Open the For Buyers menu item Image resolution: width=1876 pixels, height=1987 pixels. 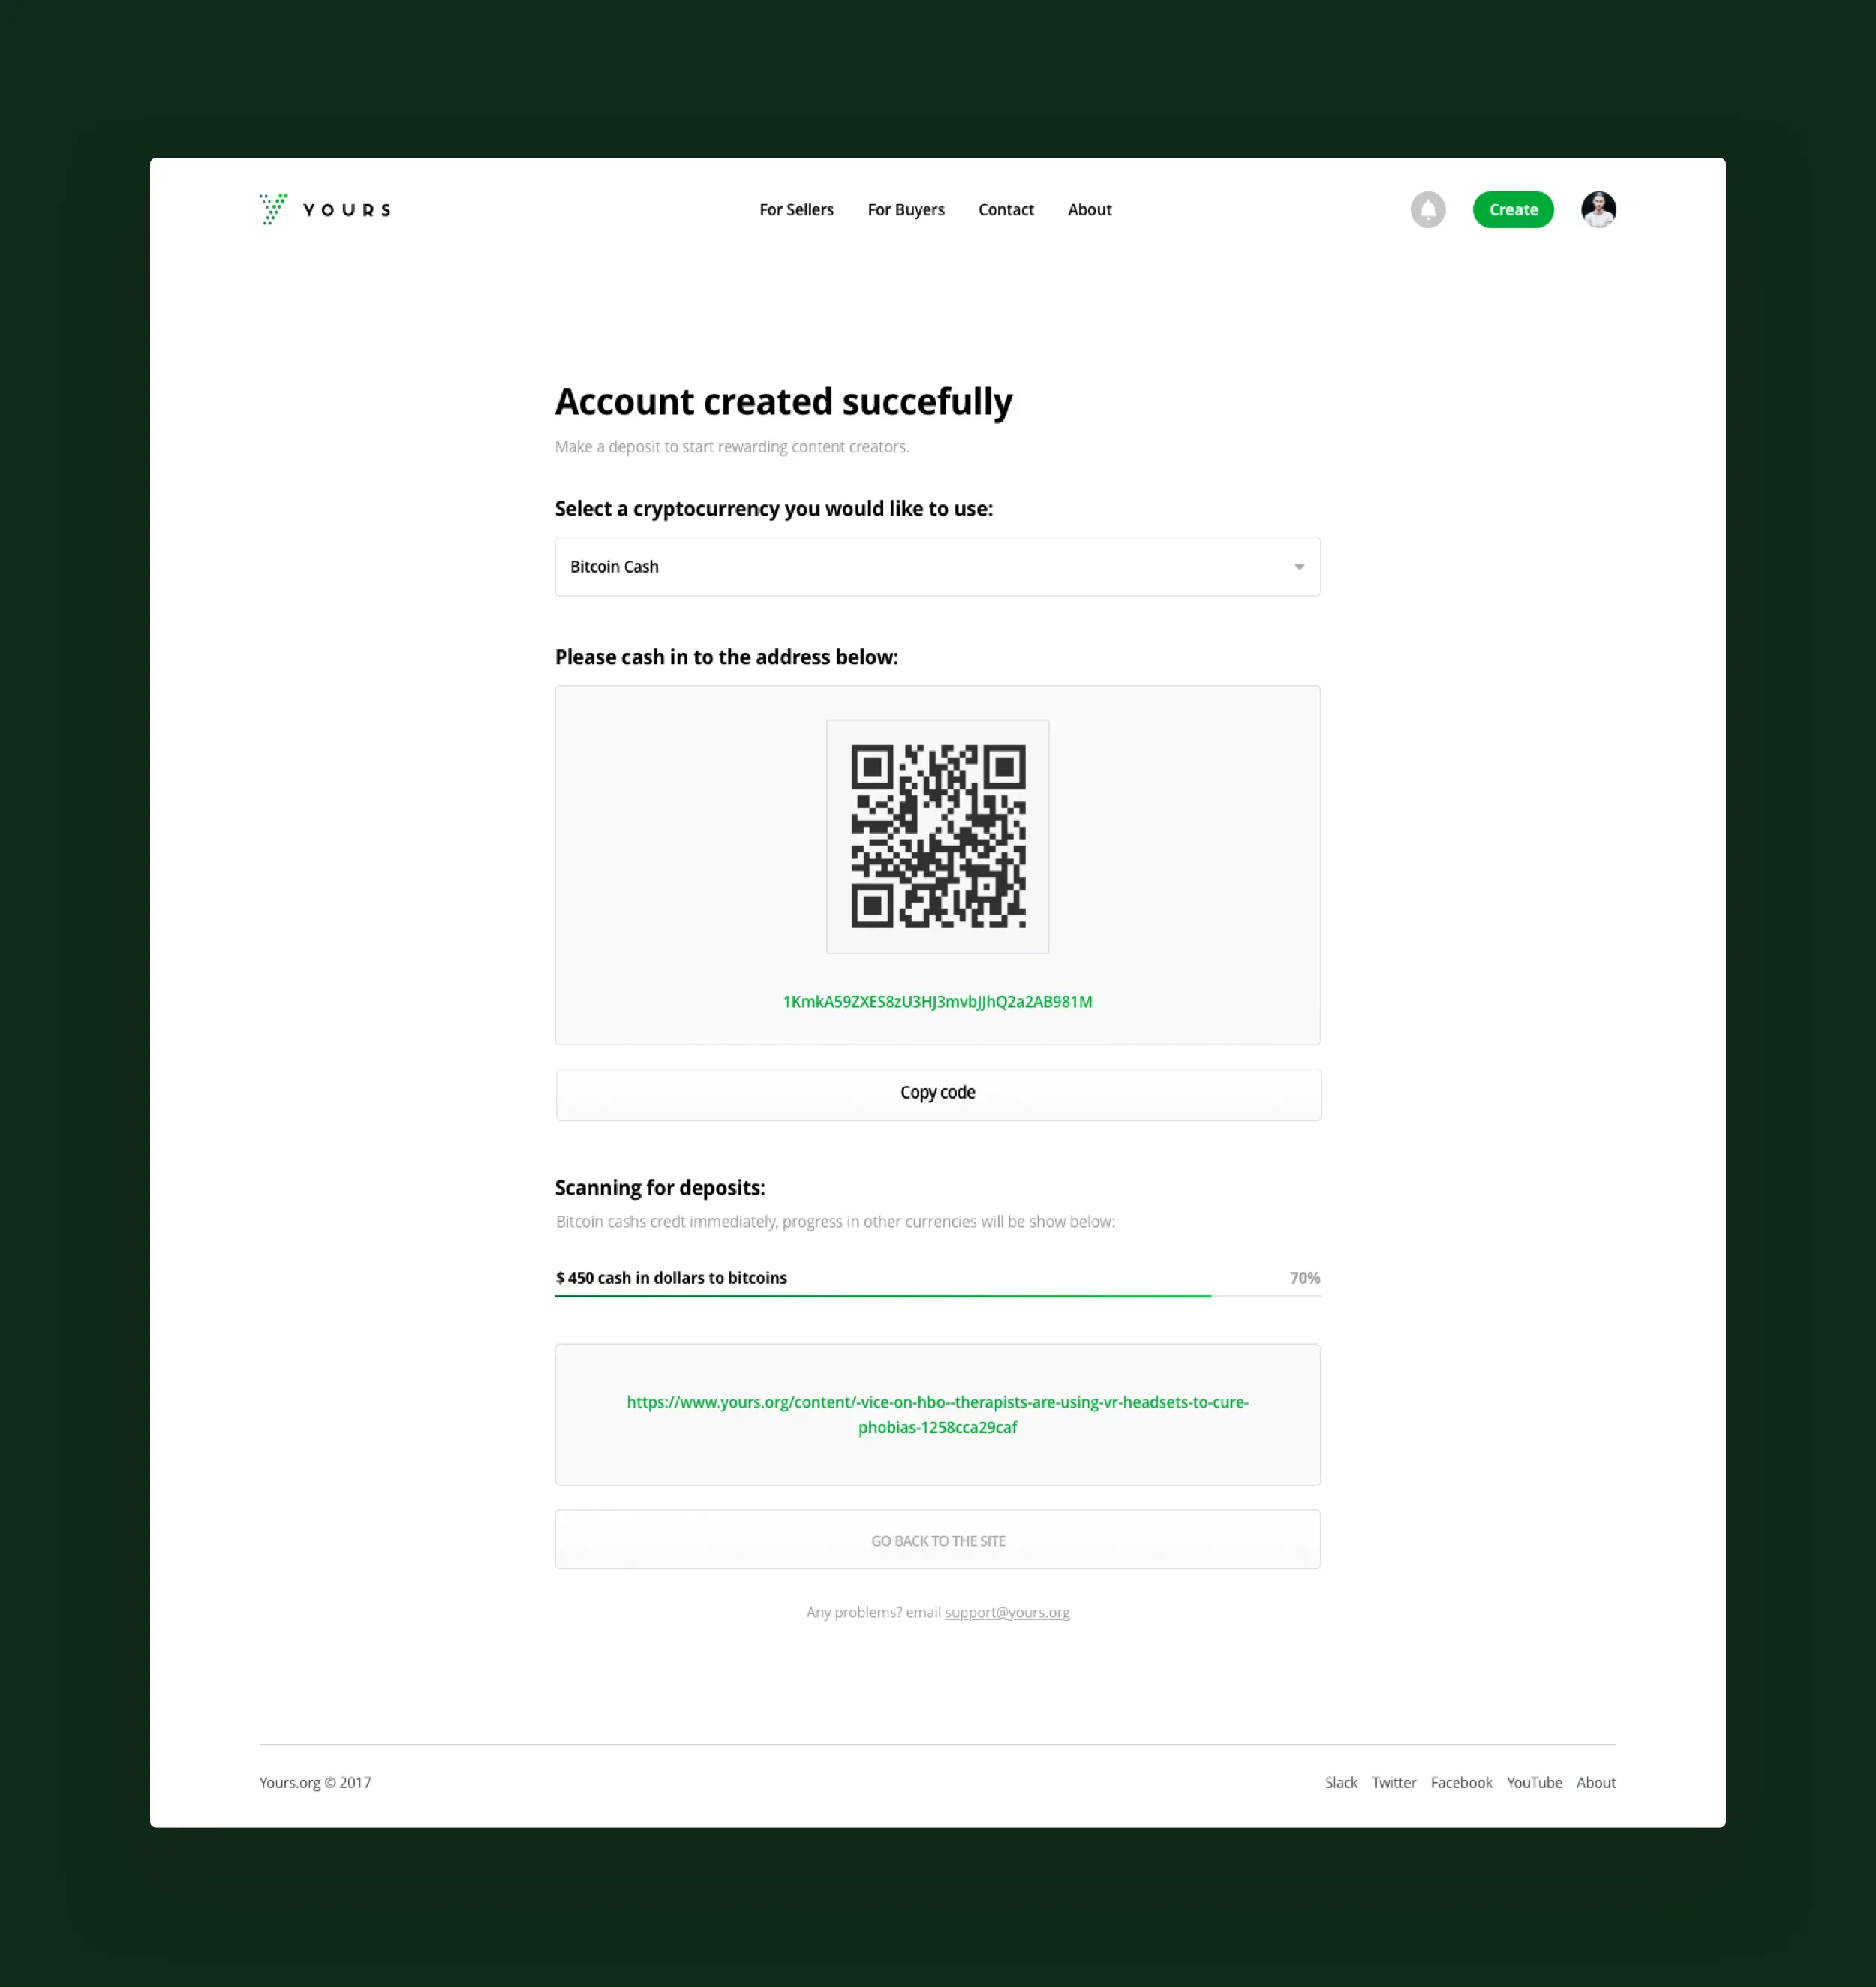(x=906, y=210)
